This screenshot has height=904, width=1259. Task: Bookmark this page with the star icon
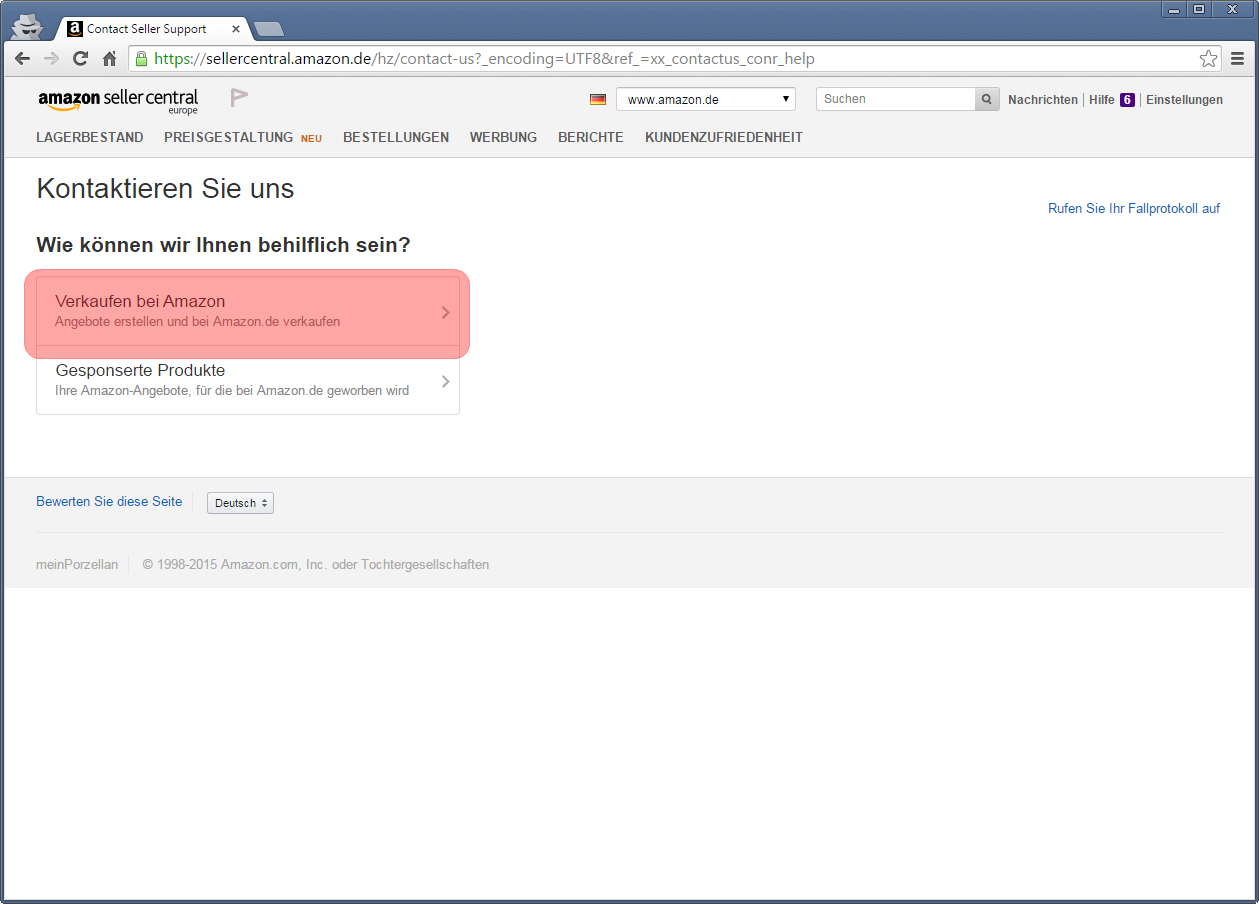point(1209,59)
